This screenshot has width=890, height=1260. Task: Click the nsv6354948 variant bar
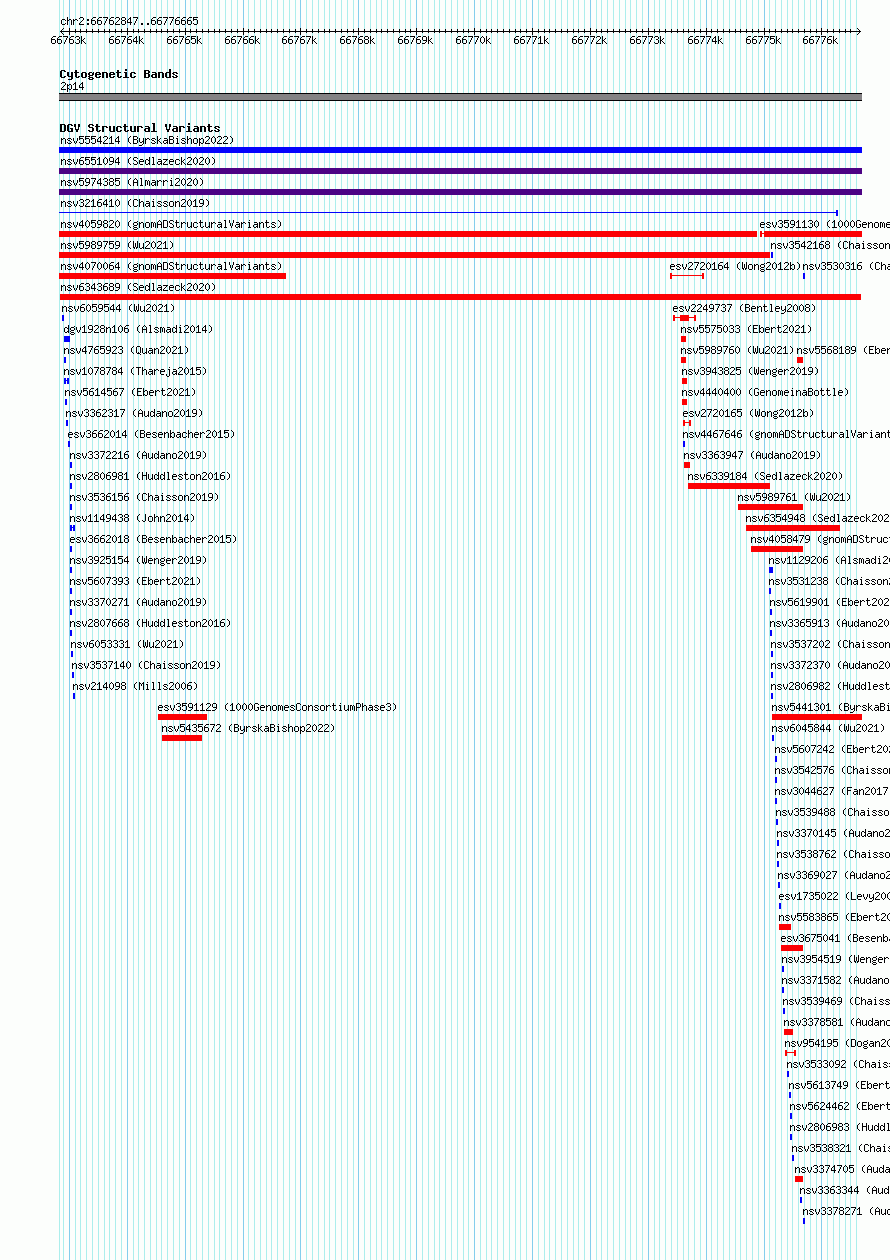pos(793,528)
